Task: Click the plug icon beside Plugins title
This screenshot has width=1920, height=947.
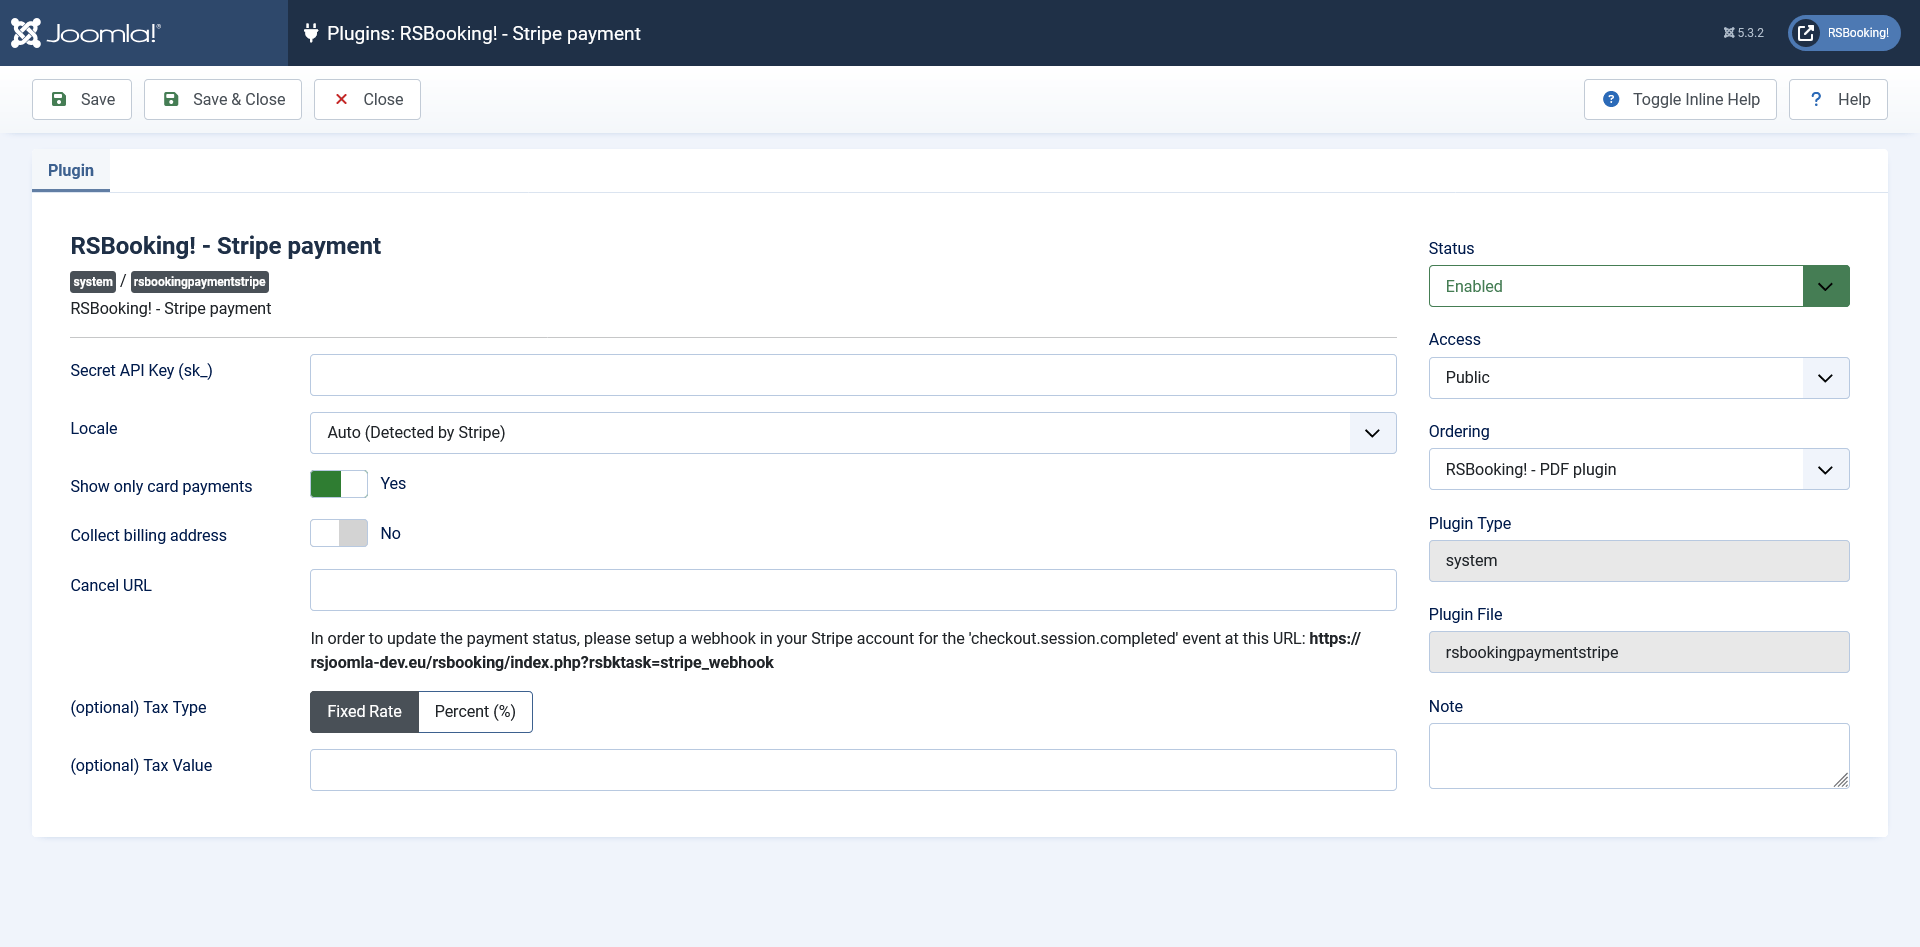Action: tap(311, 33)
